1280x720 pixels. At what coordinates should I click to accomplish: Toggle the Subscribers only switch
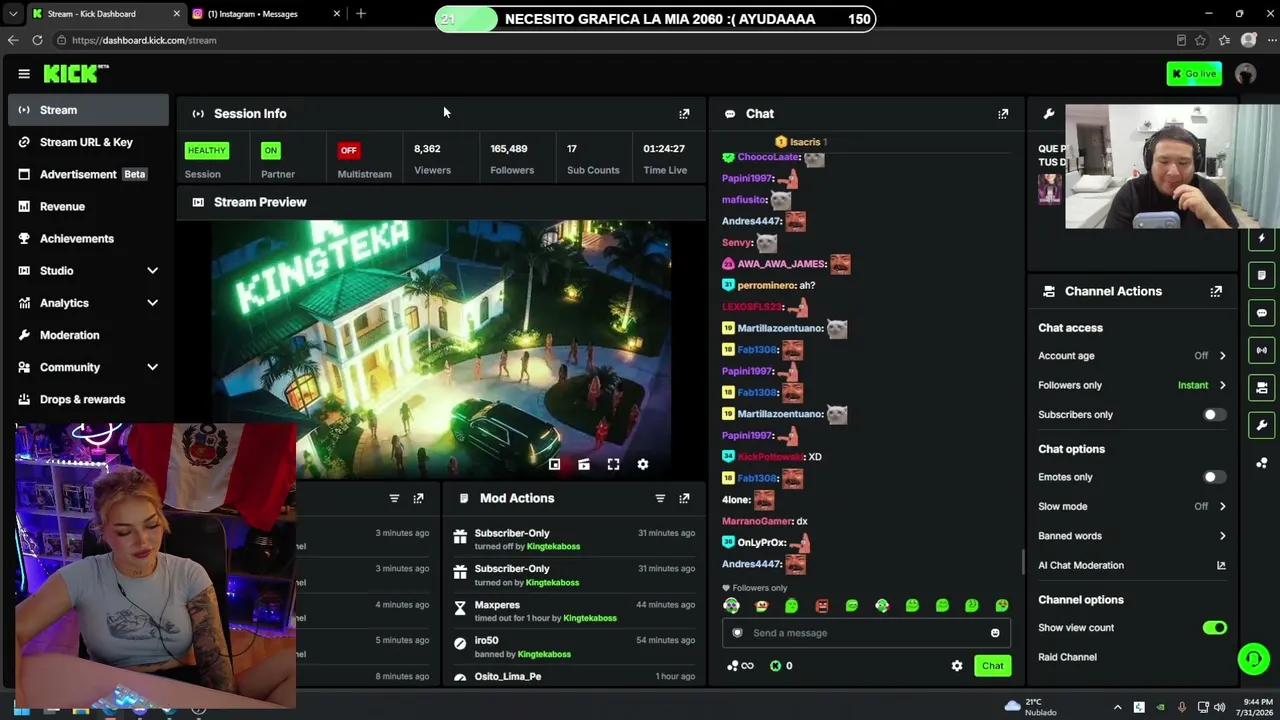coord(1214,415)
